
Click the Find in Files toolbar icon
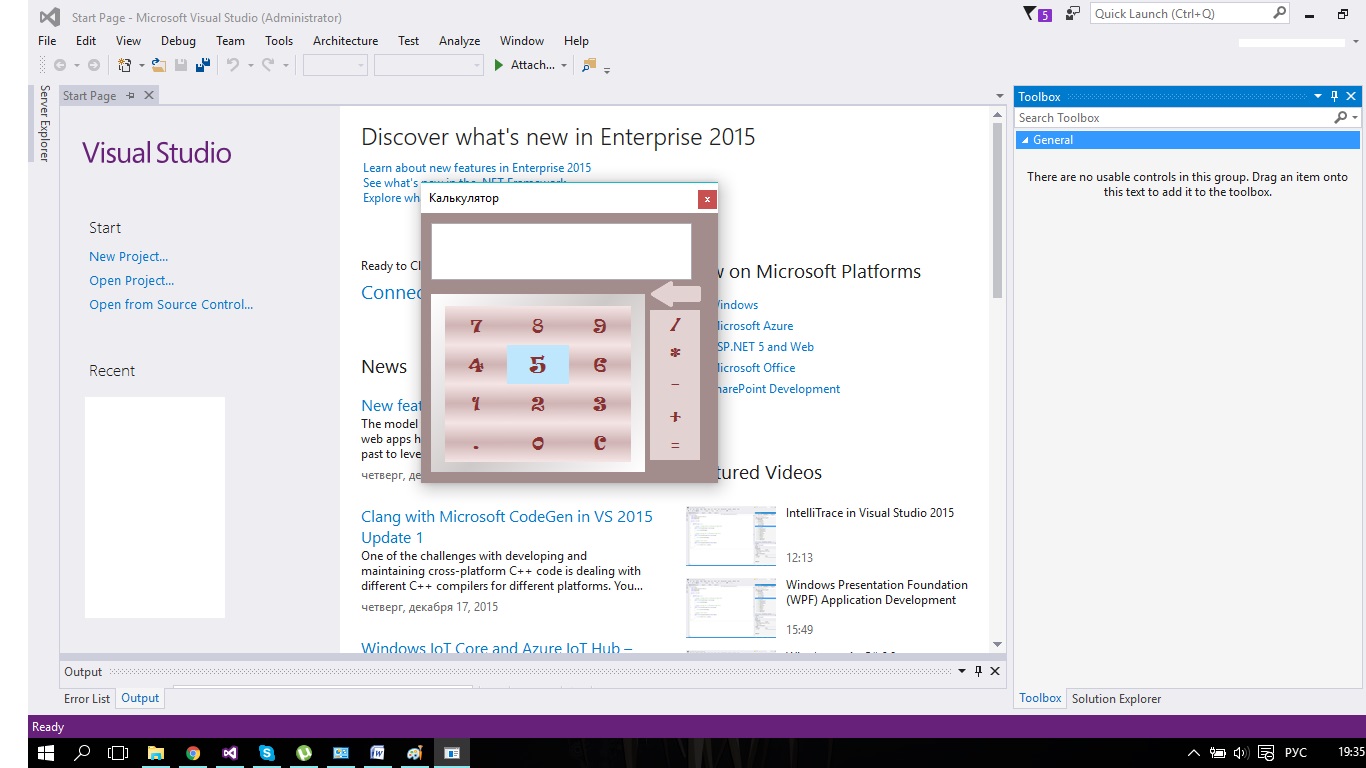(588, 65)
